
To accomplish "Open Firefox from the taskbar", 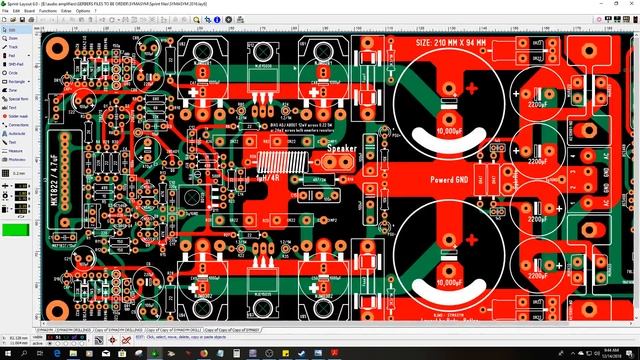I will pos(204,353).
